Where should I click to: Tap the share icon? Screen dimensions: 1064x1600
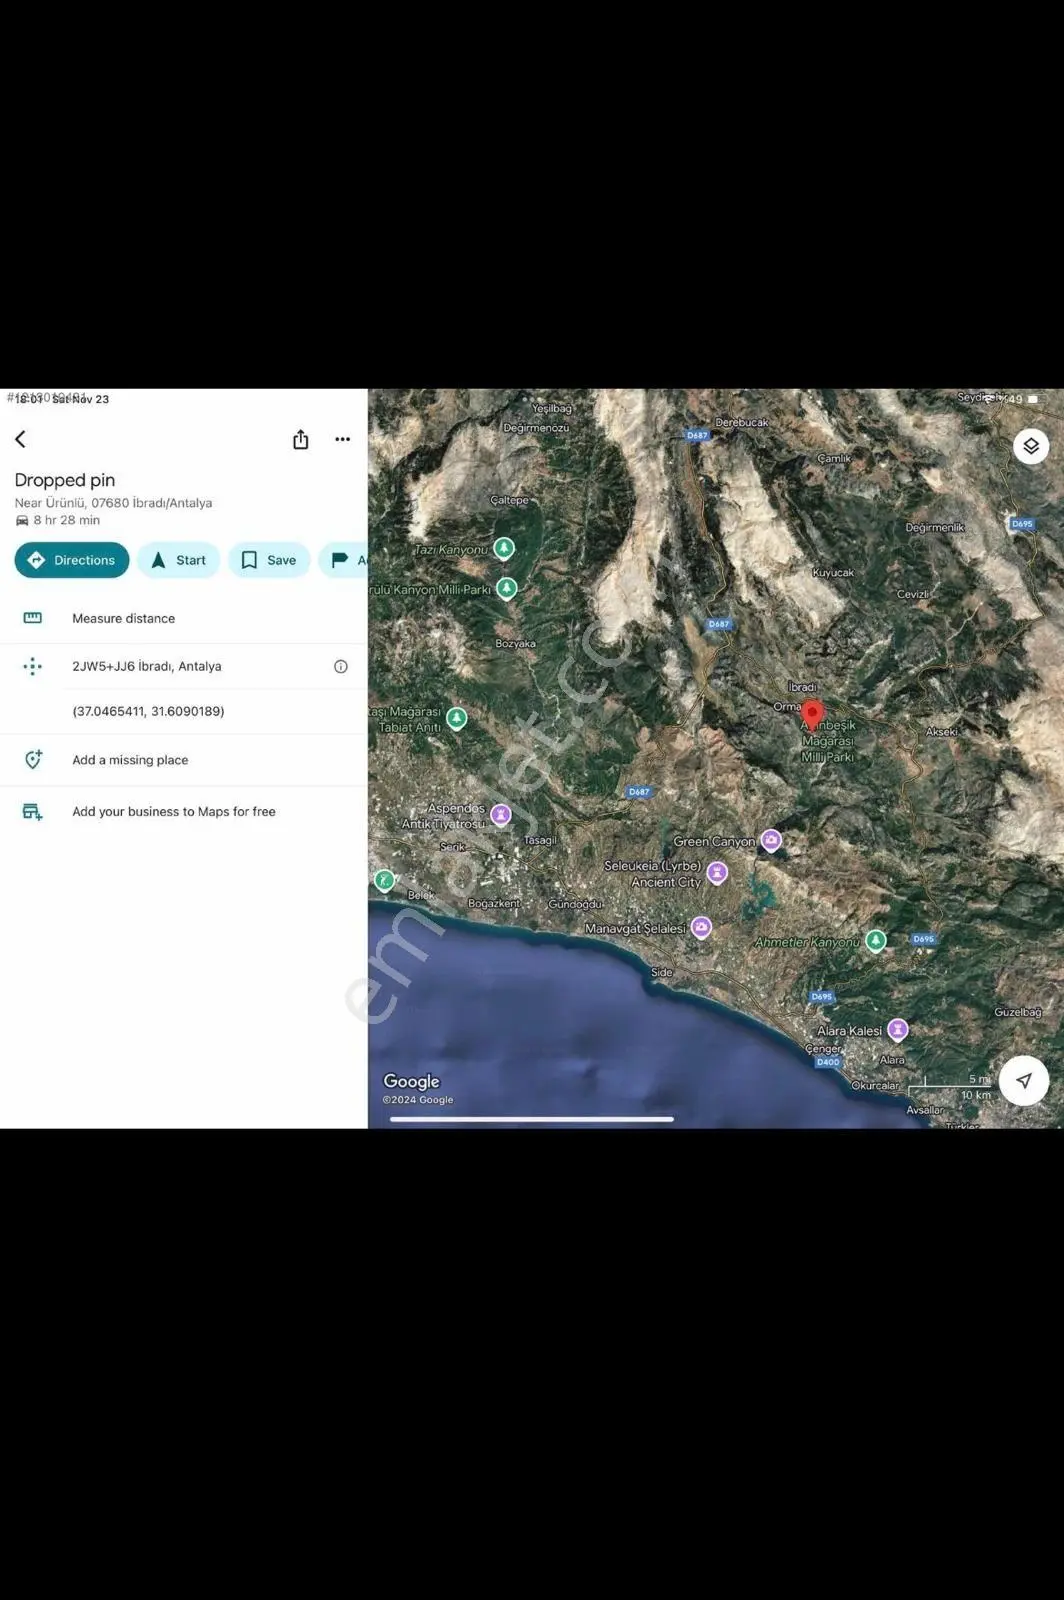(x=300, y=439)
